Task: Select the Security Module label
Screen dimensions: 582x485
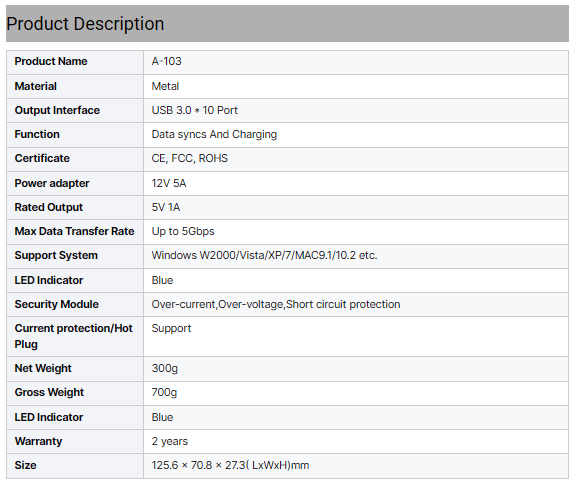Action: pyautogui.click(x=56, y=304)
